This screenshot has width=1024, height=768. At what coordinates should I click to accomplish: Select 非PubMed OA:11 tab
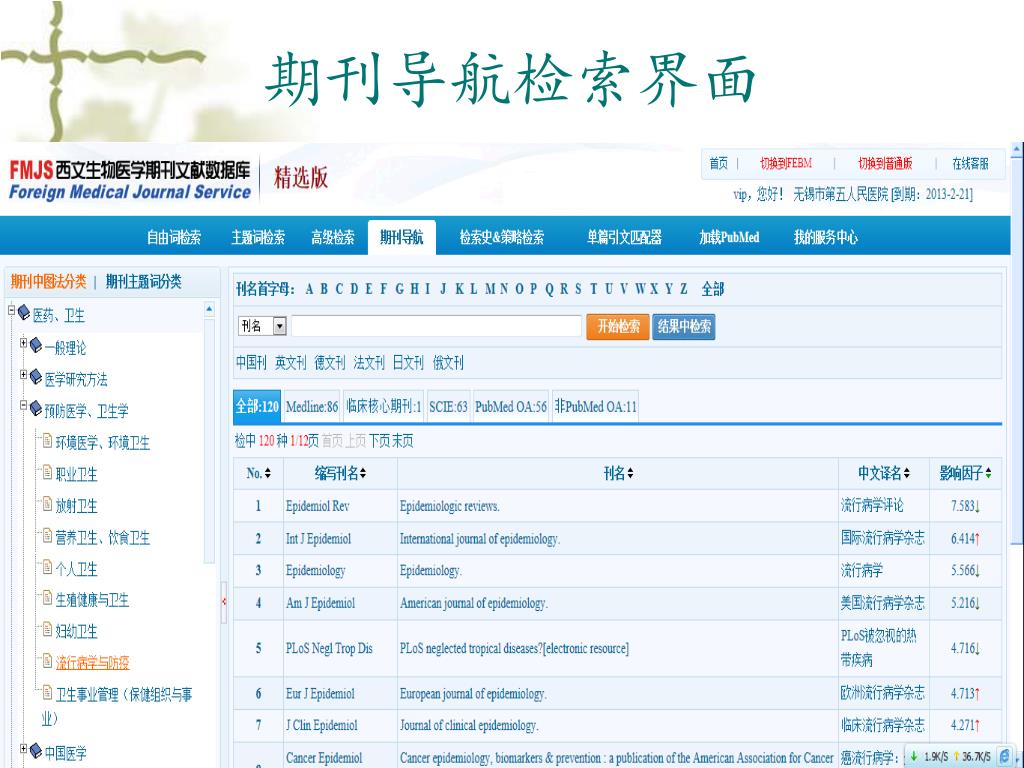[595, 407]
